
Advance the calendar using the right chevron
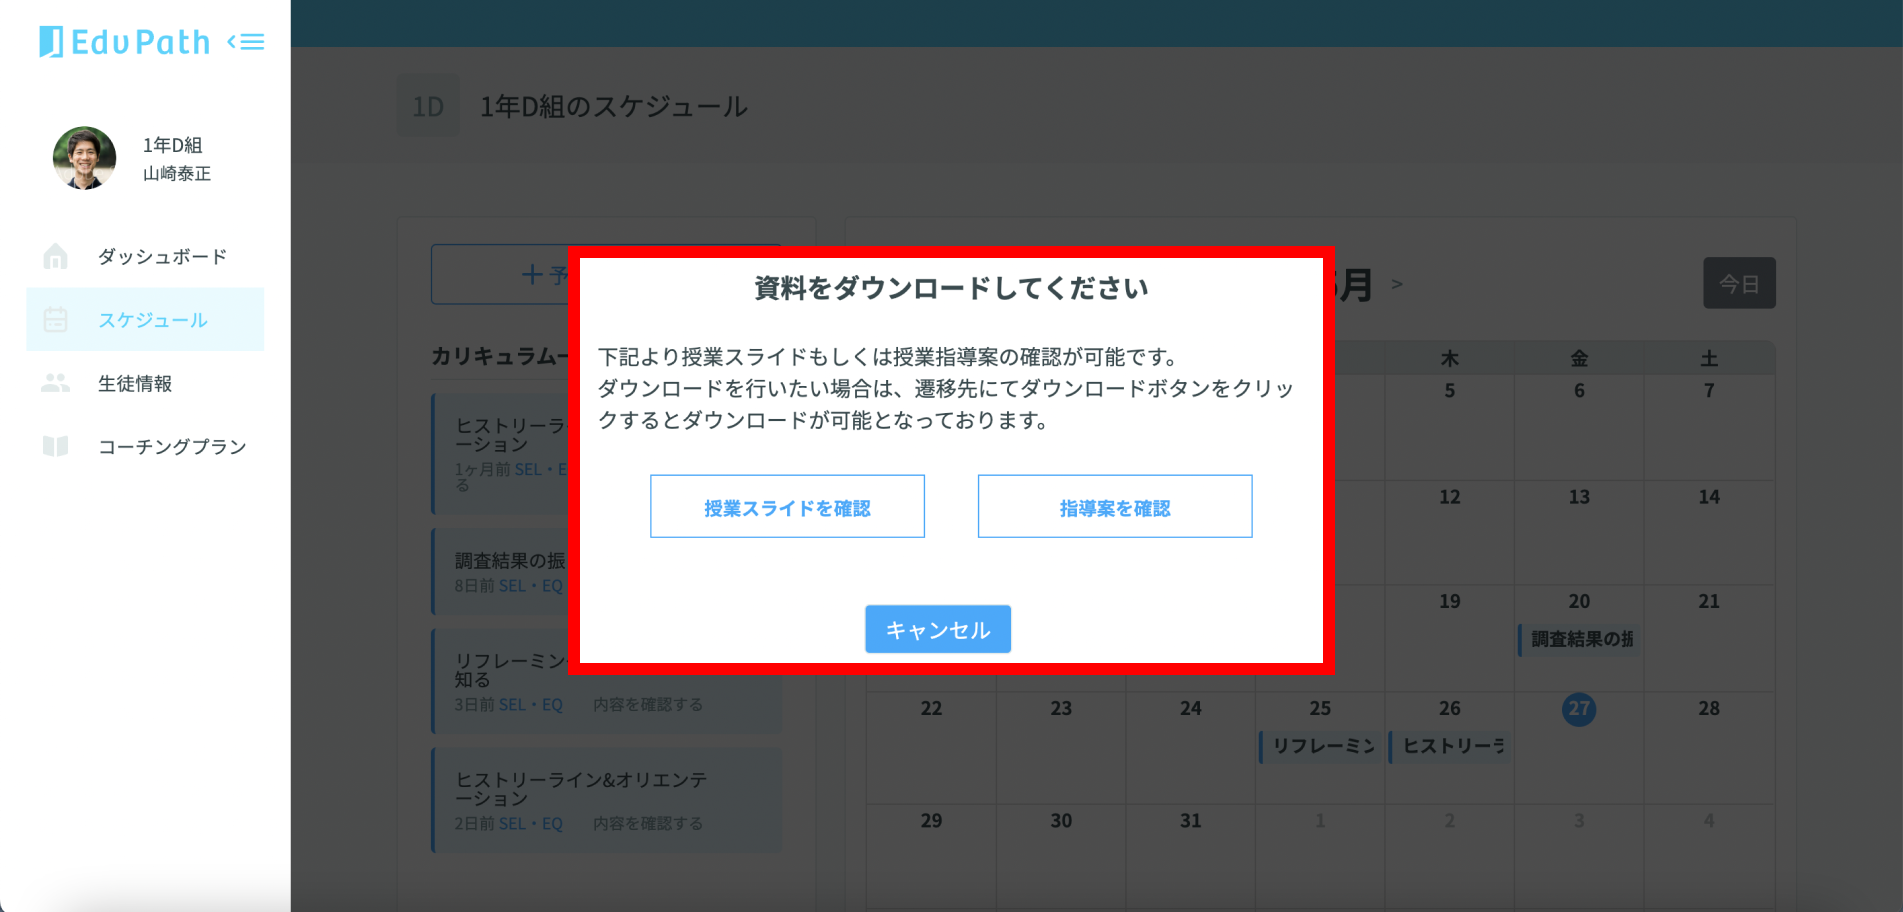tap(1397, 284)
